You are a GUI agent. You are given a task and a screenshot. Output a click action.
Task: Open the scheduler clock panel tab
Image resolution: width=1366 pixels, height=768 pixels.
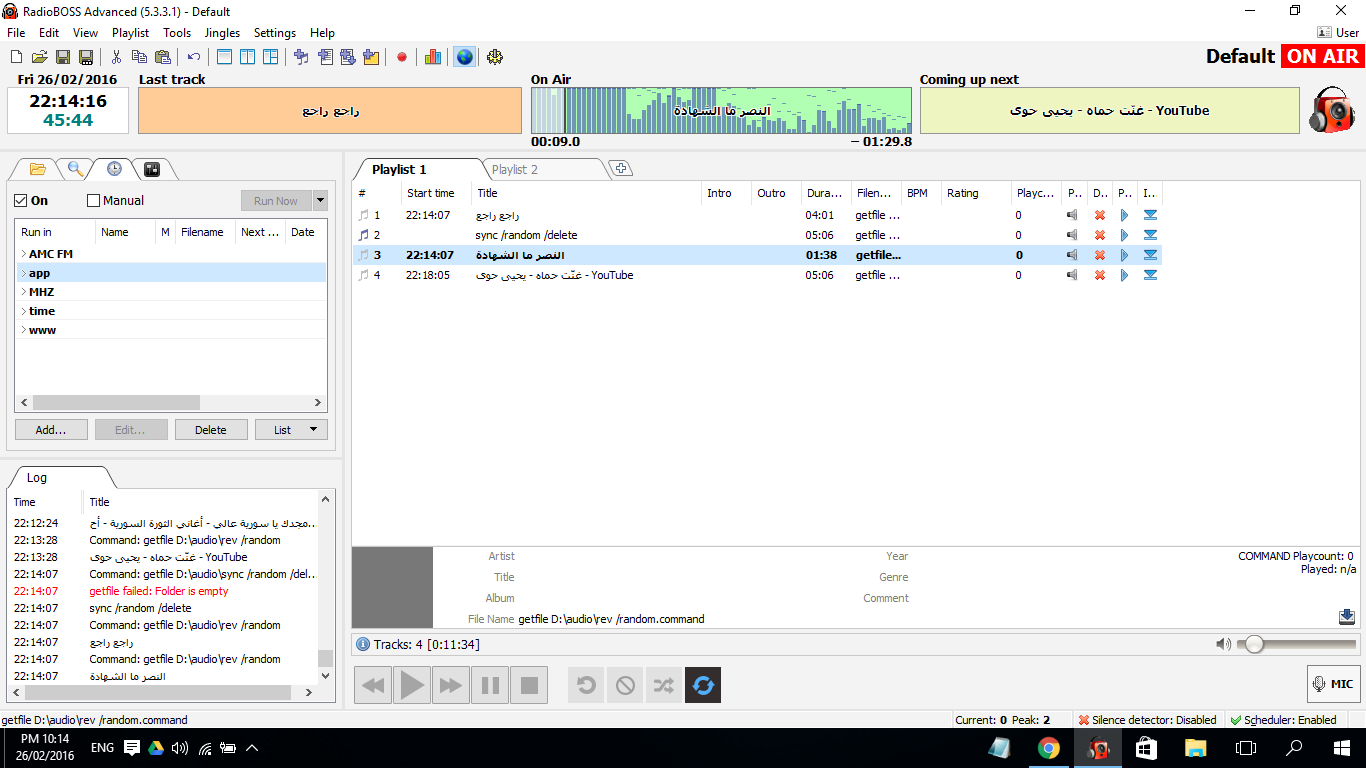[x=114, y=169]
